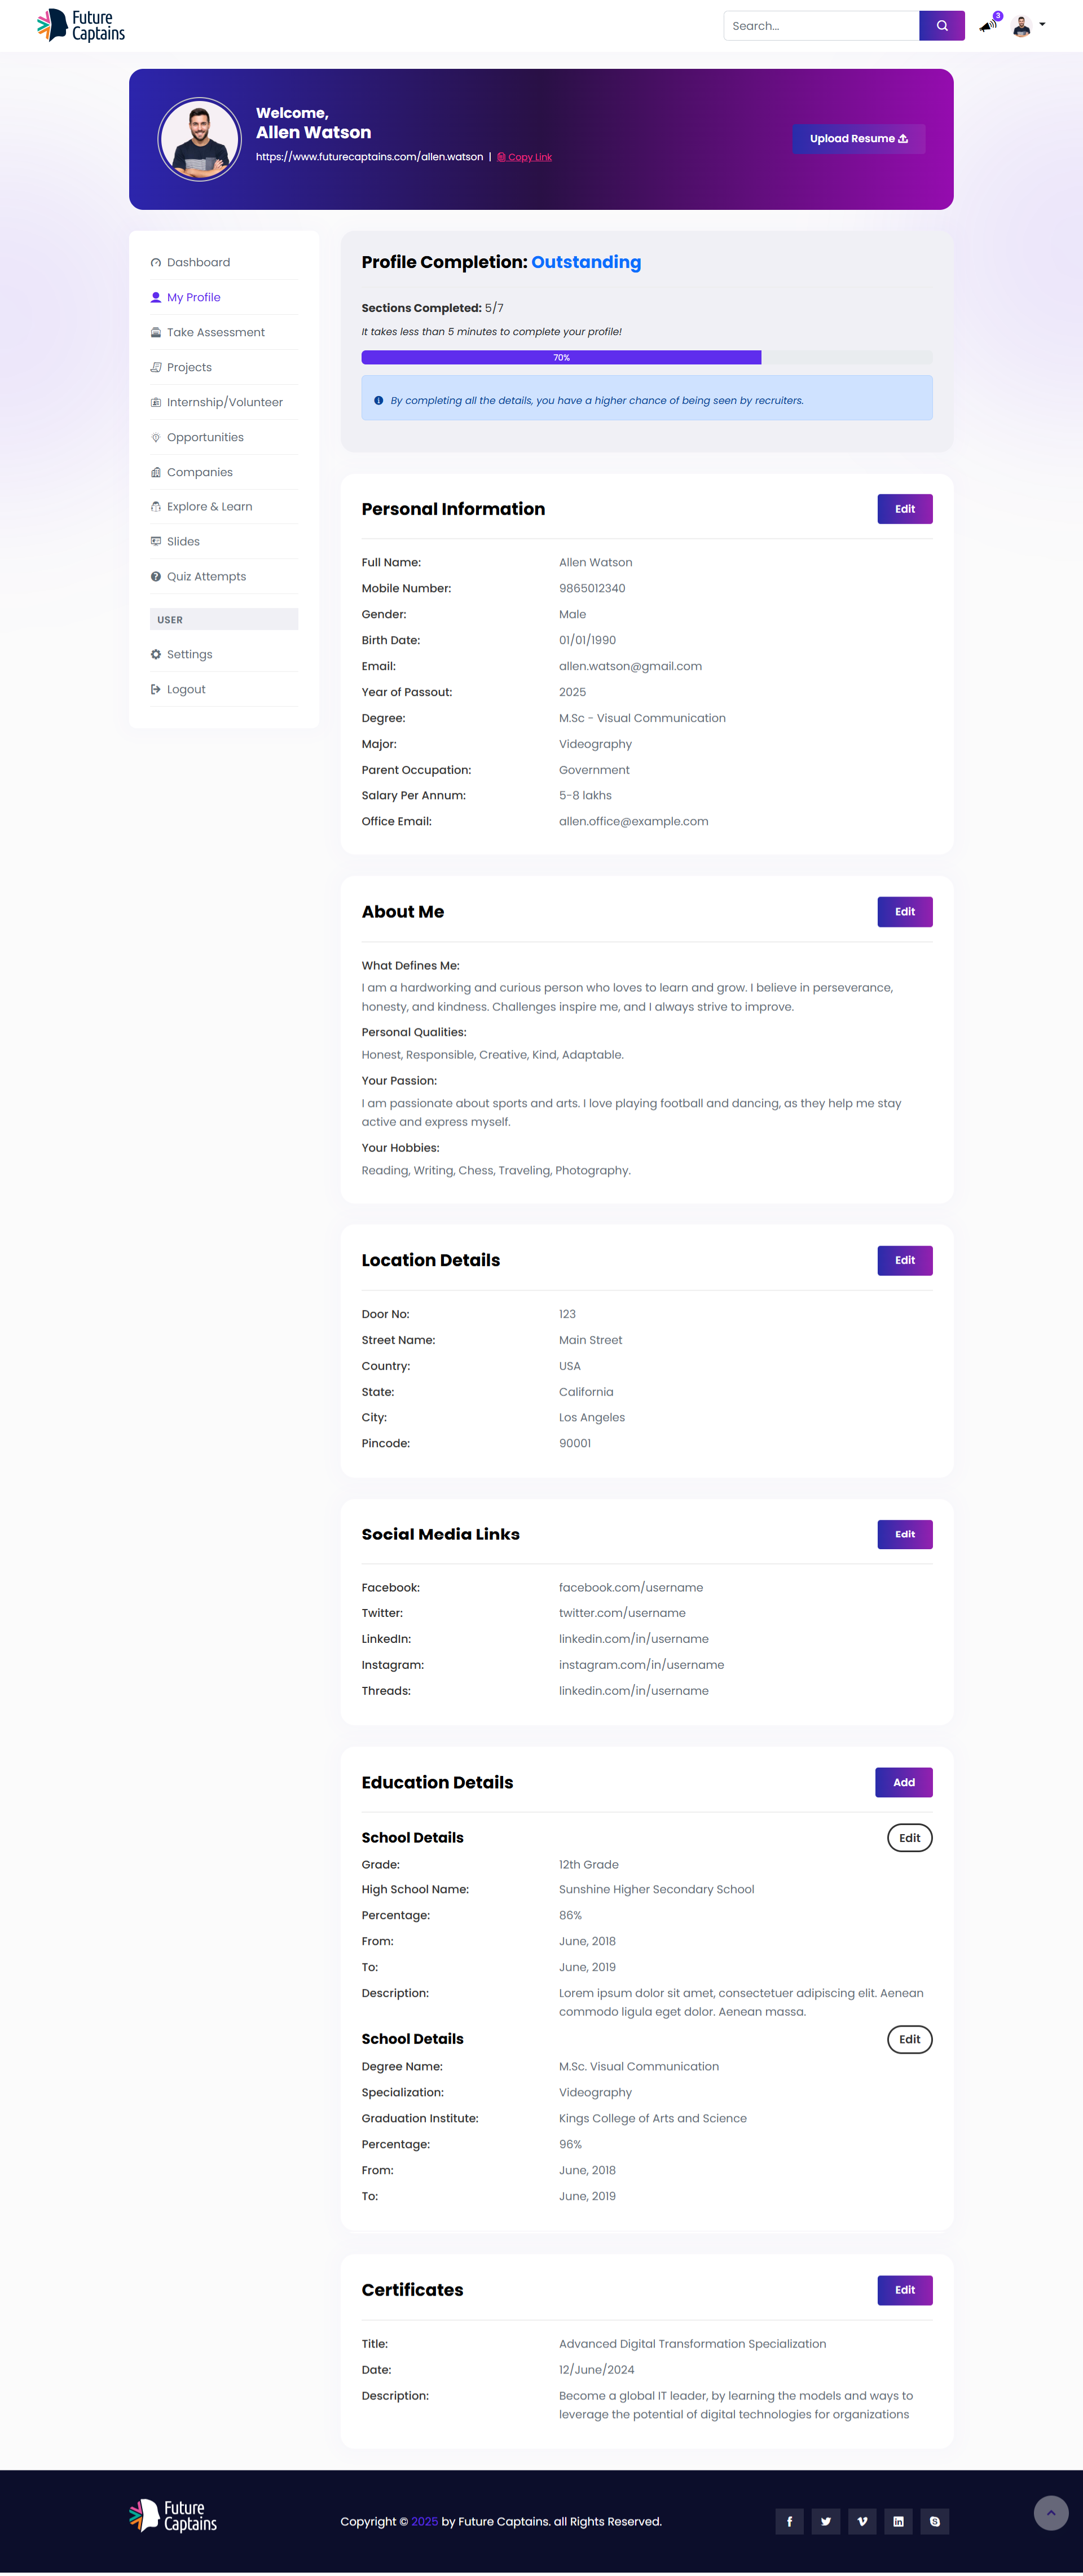Screen dimensions: 1083x2576
Task: Open the LinkedIn icon in footer
Action: click(898, 2521)
